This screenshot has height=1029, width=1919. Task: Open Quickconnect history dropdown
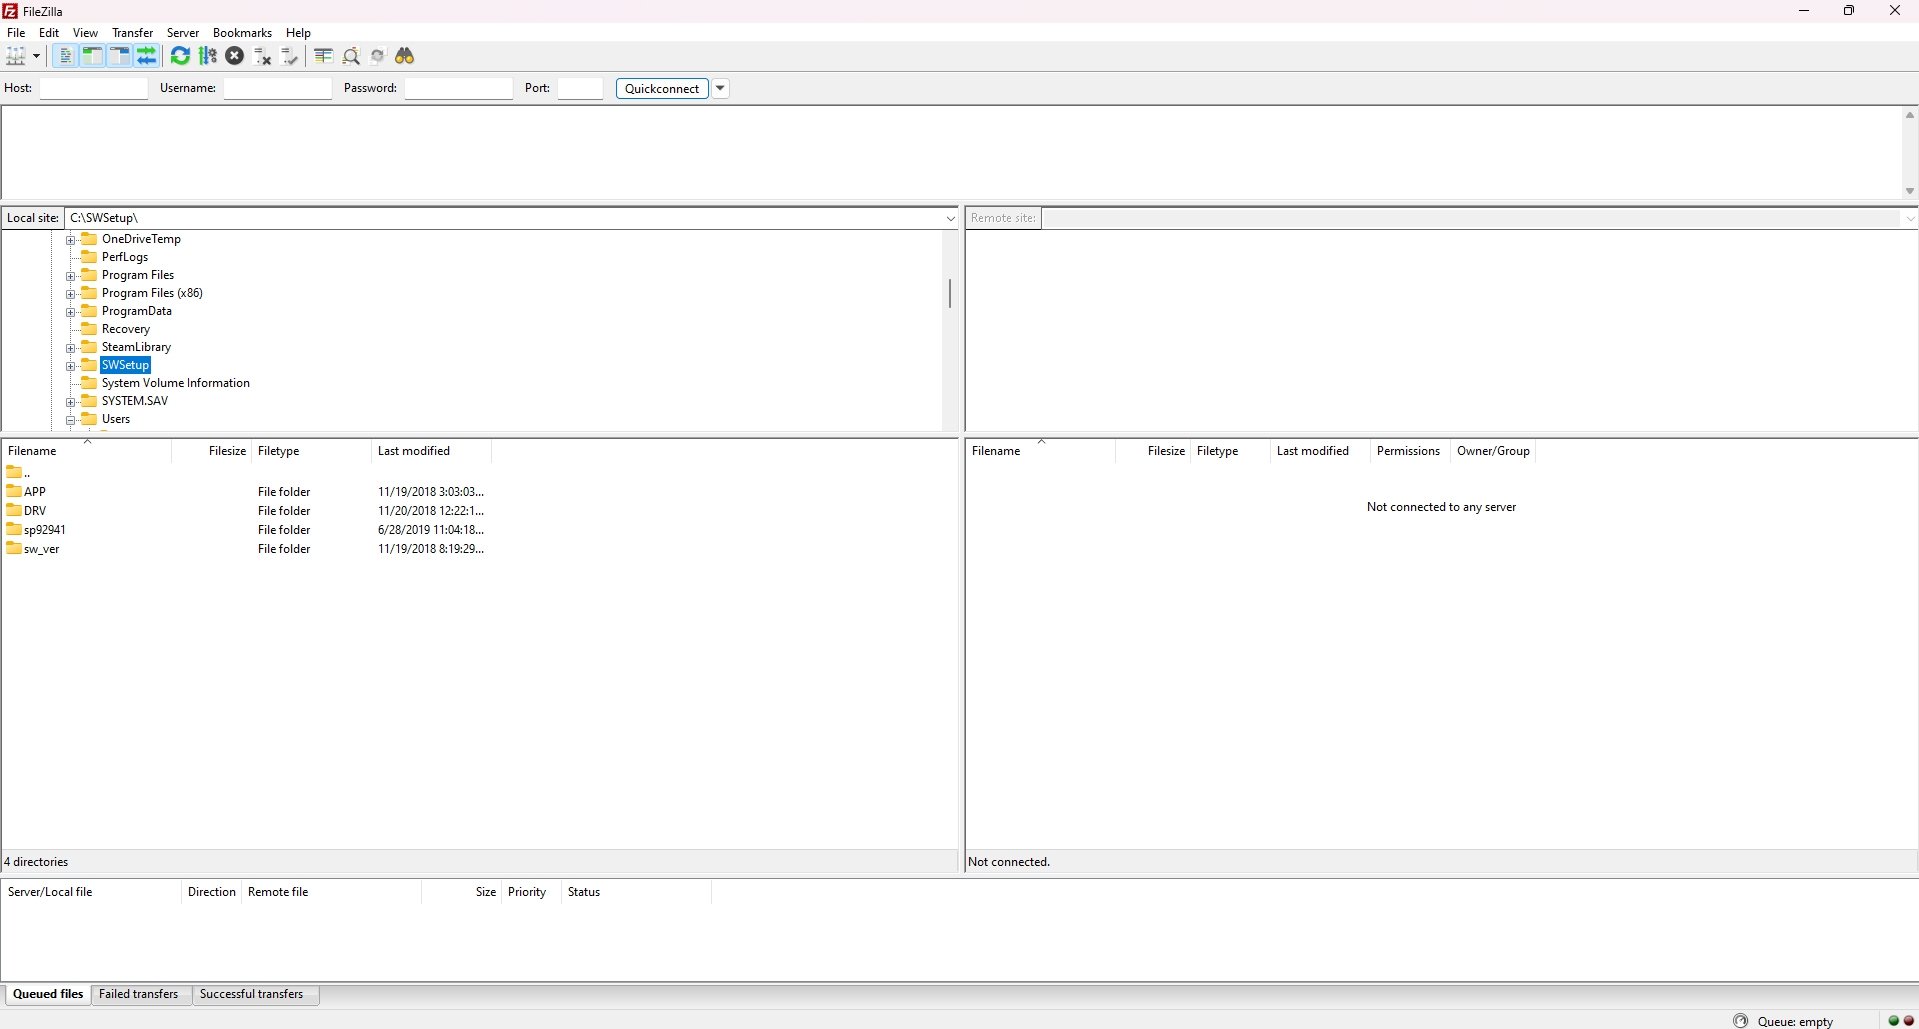(720, 88)
